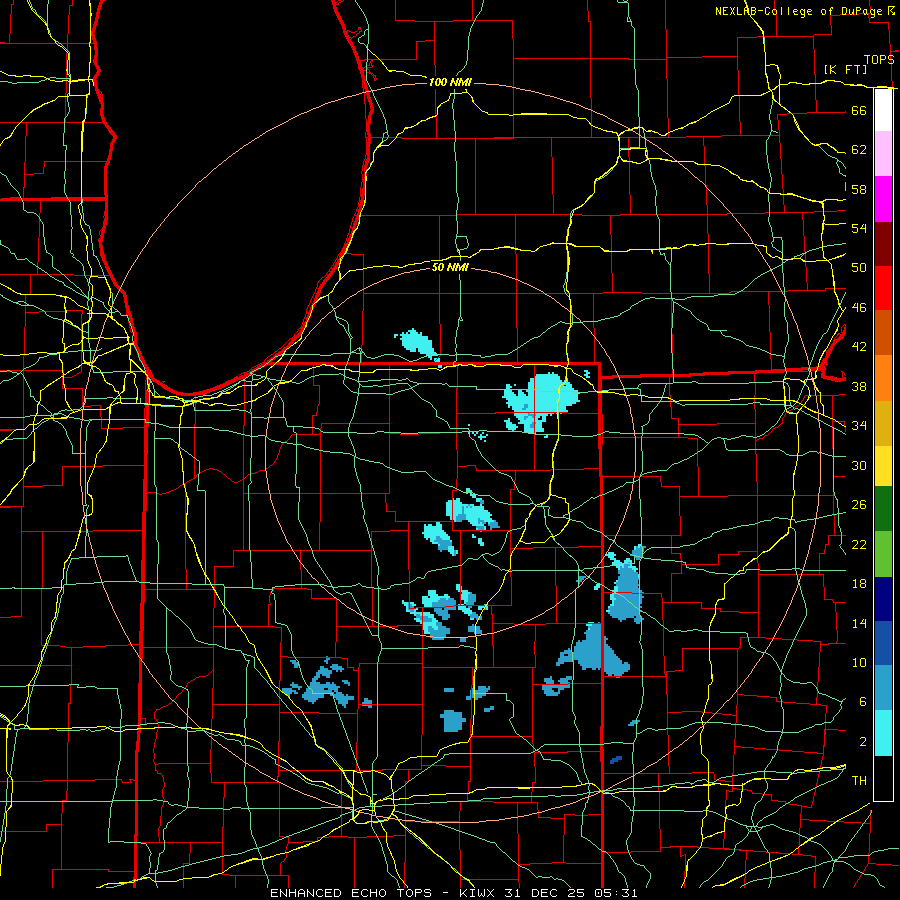Viewport: 900px width, 900px height.
Task: Select the 46 value on the legend
Action: (x=859, y=308)
